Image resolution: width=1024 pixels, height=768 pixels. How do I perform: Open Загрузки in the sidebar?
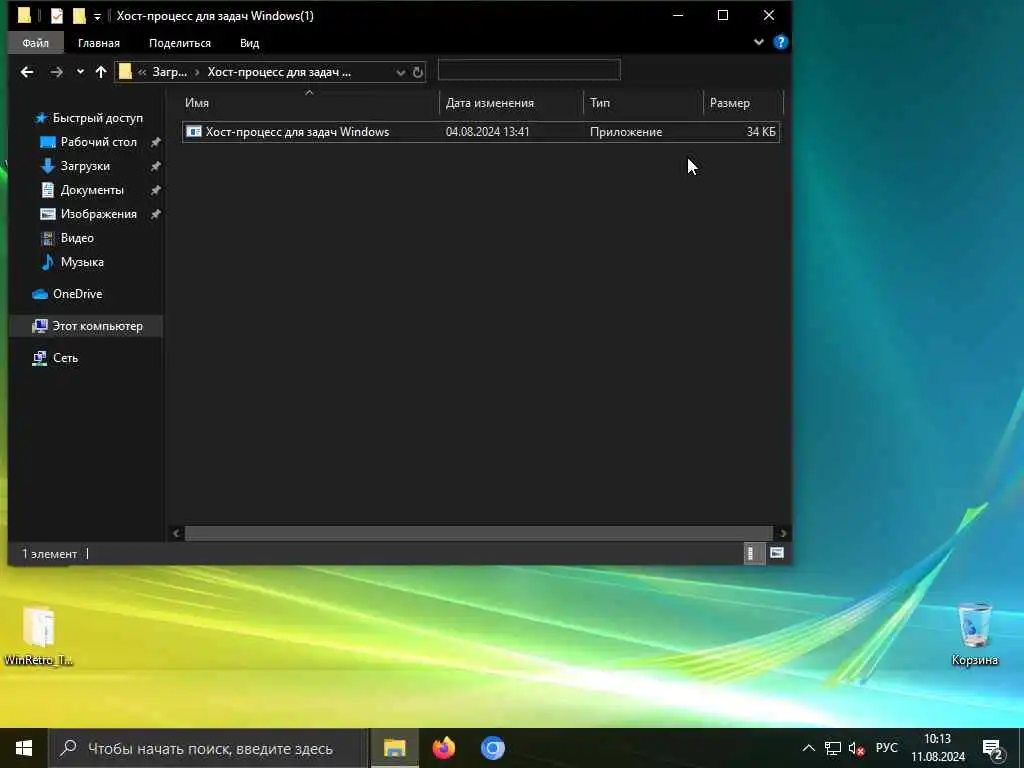tap(75, 166)
